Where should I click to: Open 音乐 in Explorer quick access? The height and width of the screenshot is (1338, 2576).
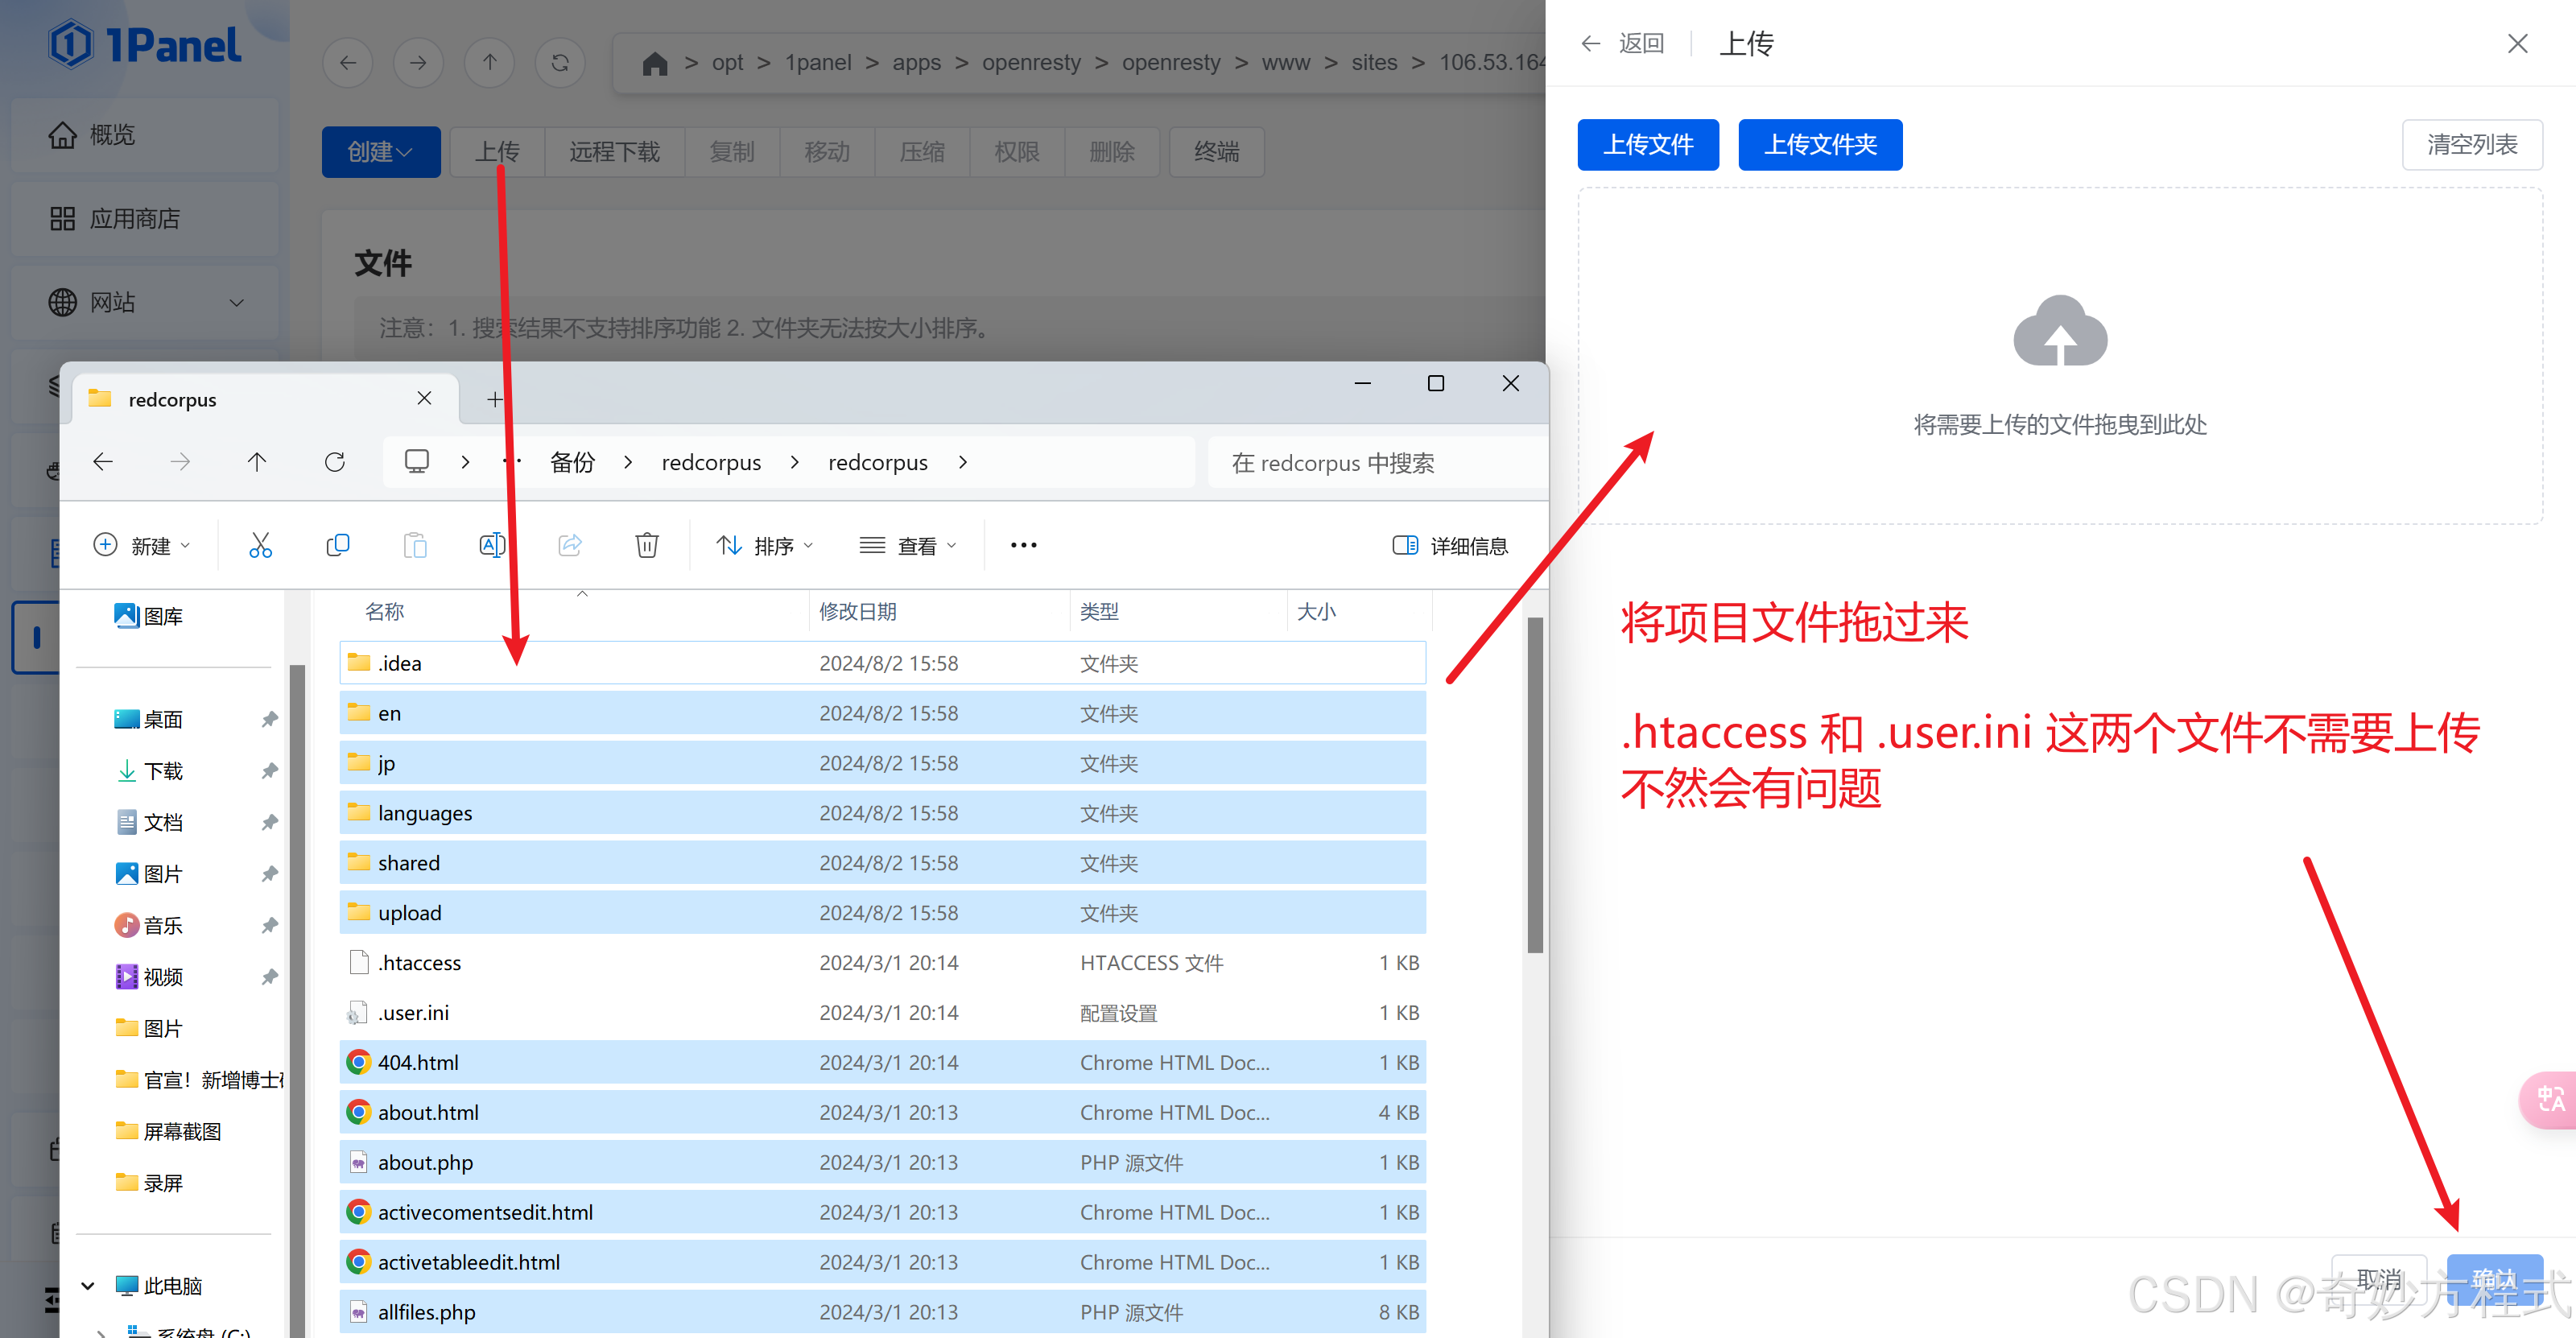pos(150,925)
